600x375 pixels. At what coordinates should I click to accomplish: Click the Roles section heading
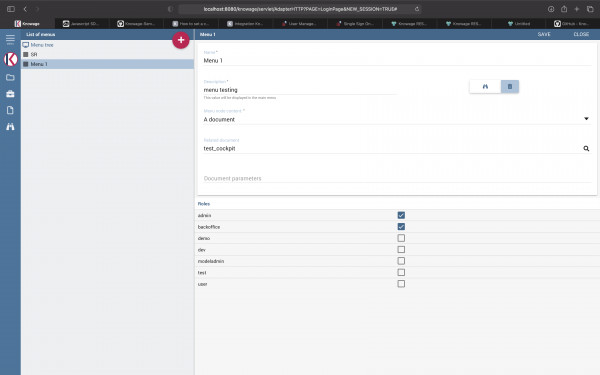click(x=204, y=204)
